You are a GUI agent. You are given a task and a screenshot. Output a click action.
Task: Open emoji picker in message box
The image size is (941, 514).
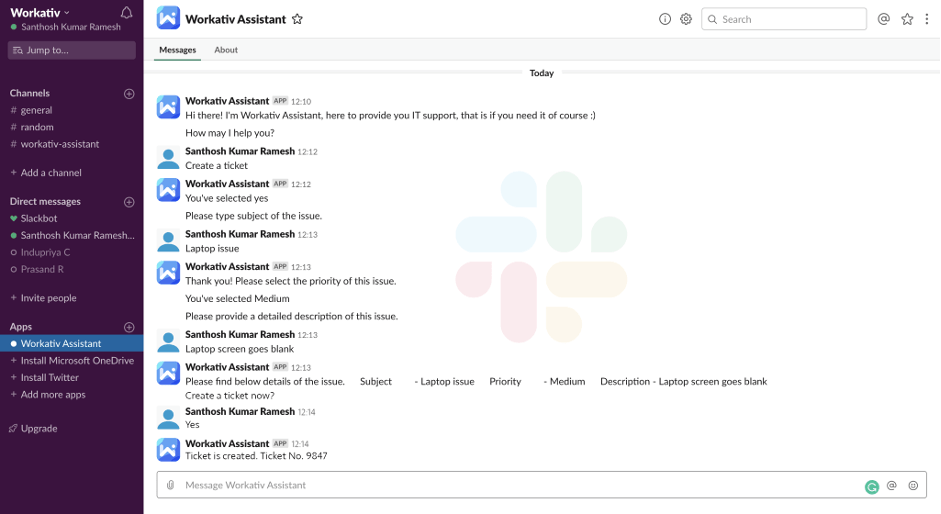tap(913, 485)
